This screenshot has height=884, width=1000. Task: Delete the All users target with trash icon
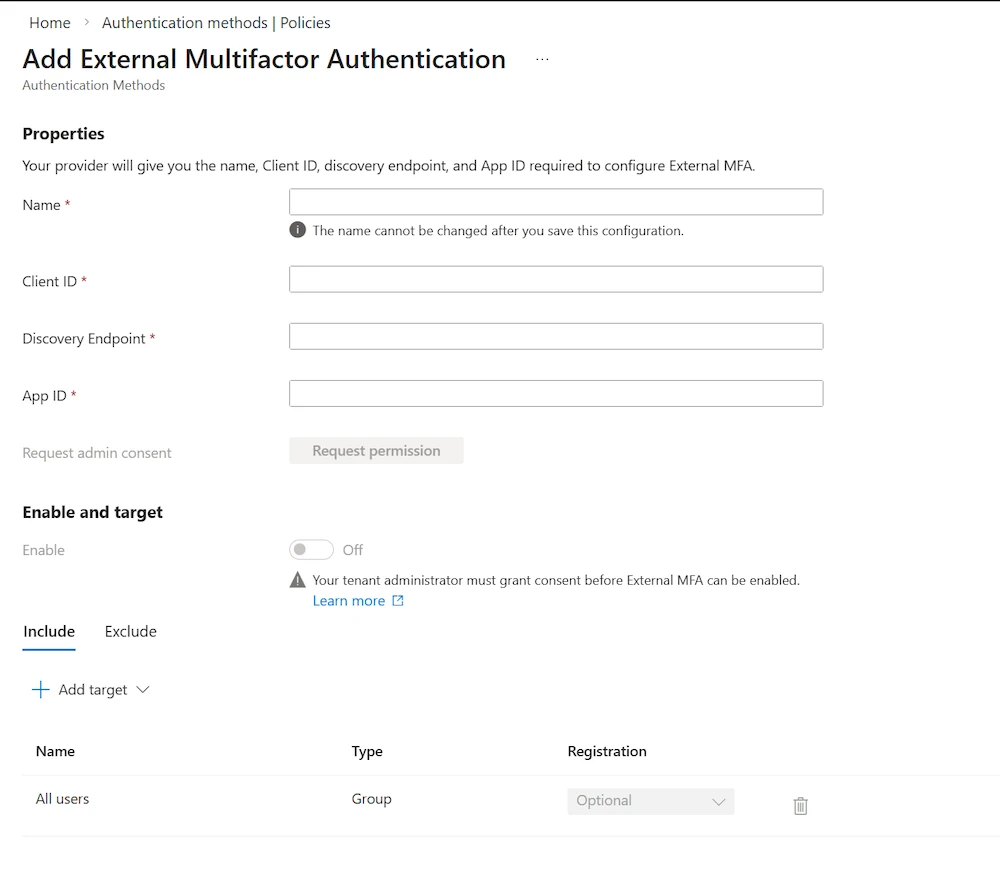click(800, 805)
